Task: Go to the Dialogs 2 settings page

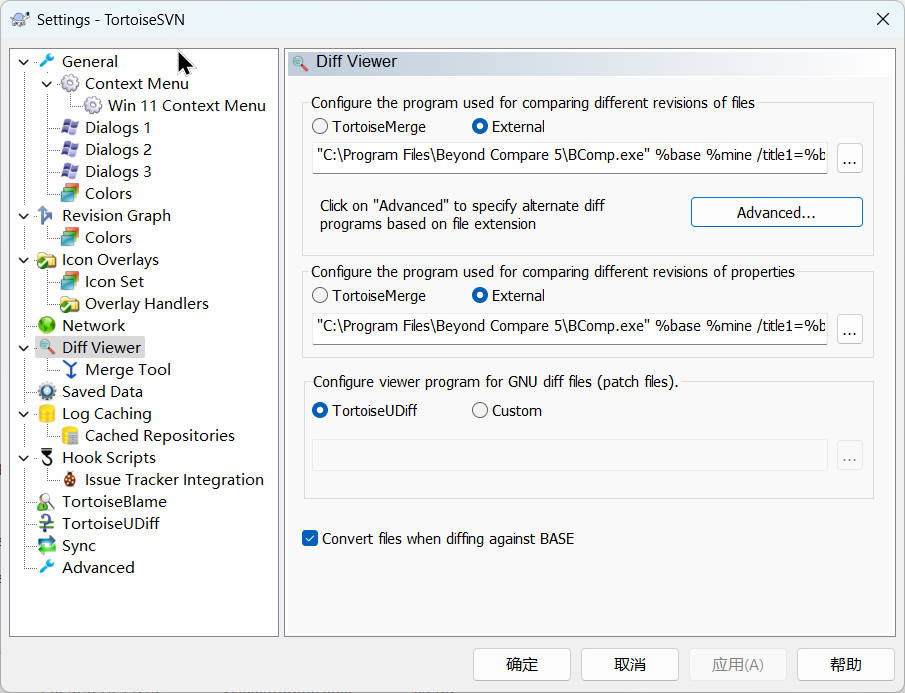Action: pos(118,149)
